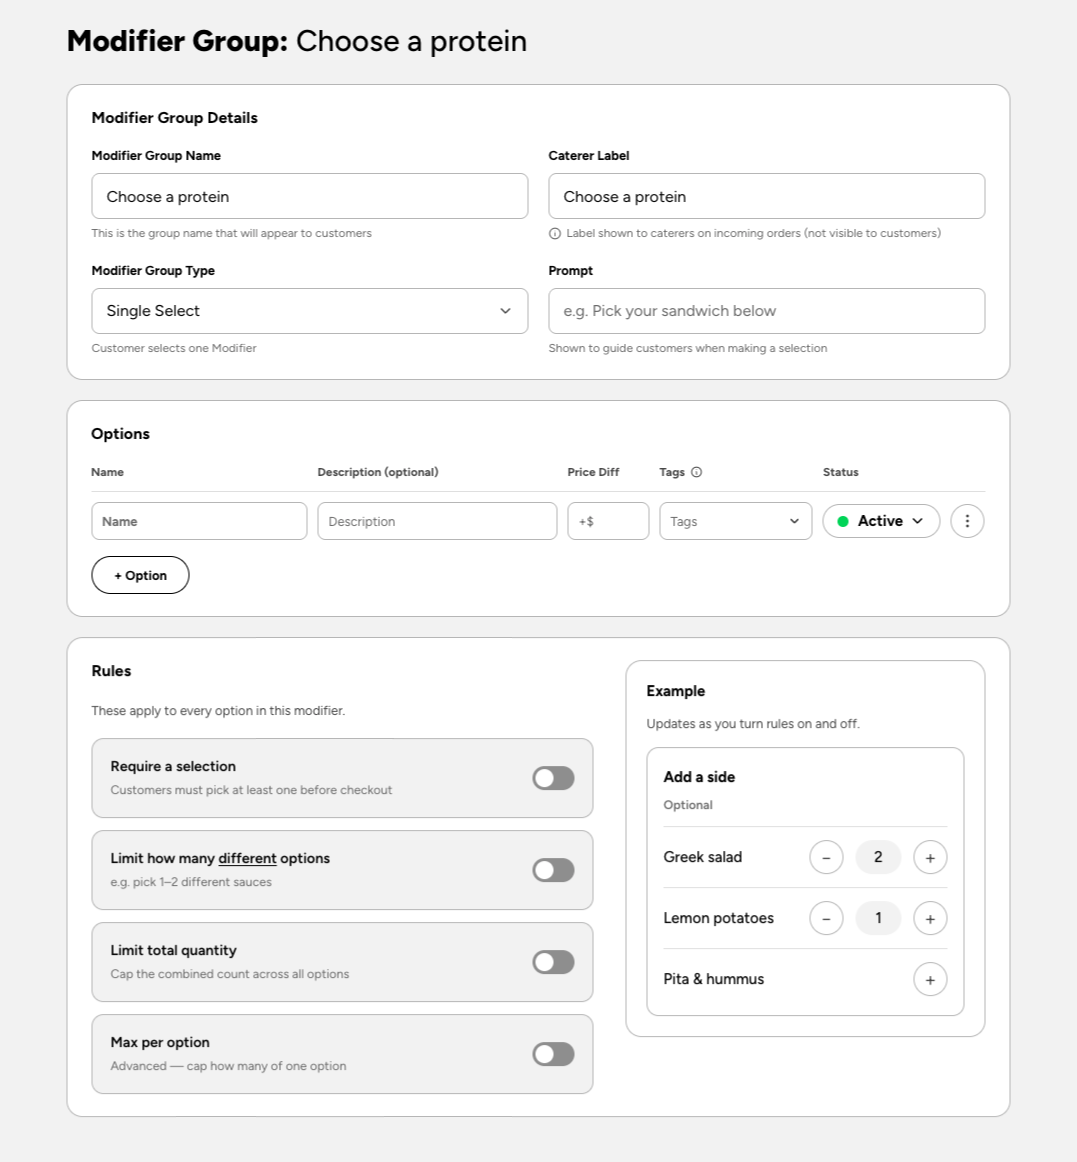Screen dimensions: 1077x1162
Task: Click the option Name input field
Action: click(199, 521)
